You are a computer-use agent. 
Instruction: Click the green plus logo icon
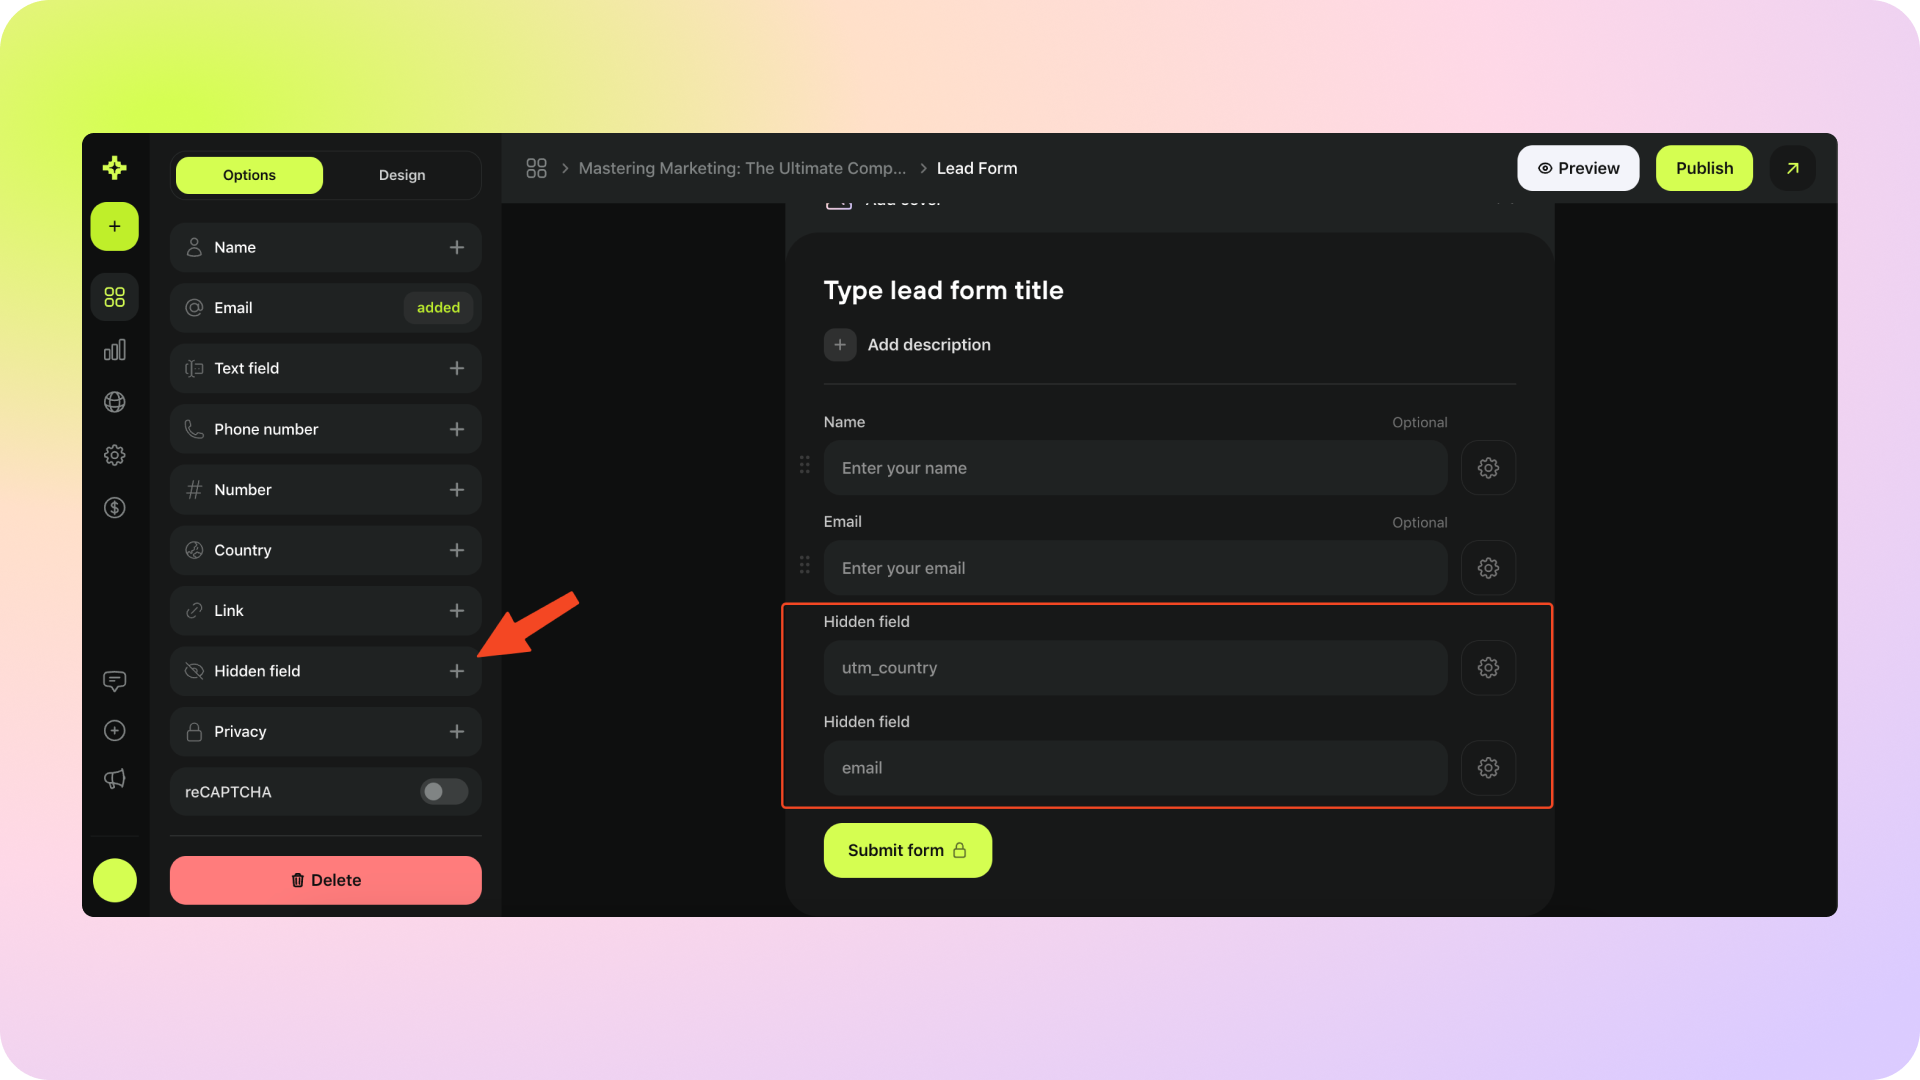[114, 168]
